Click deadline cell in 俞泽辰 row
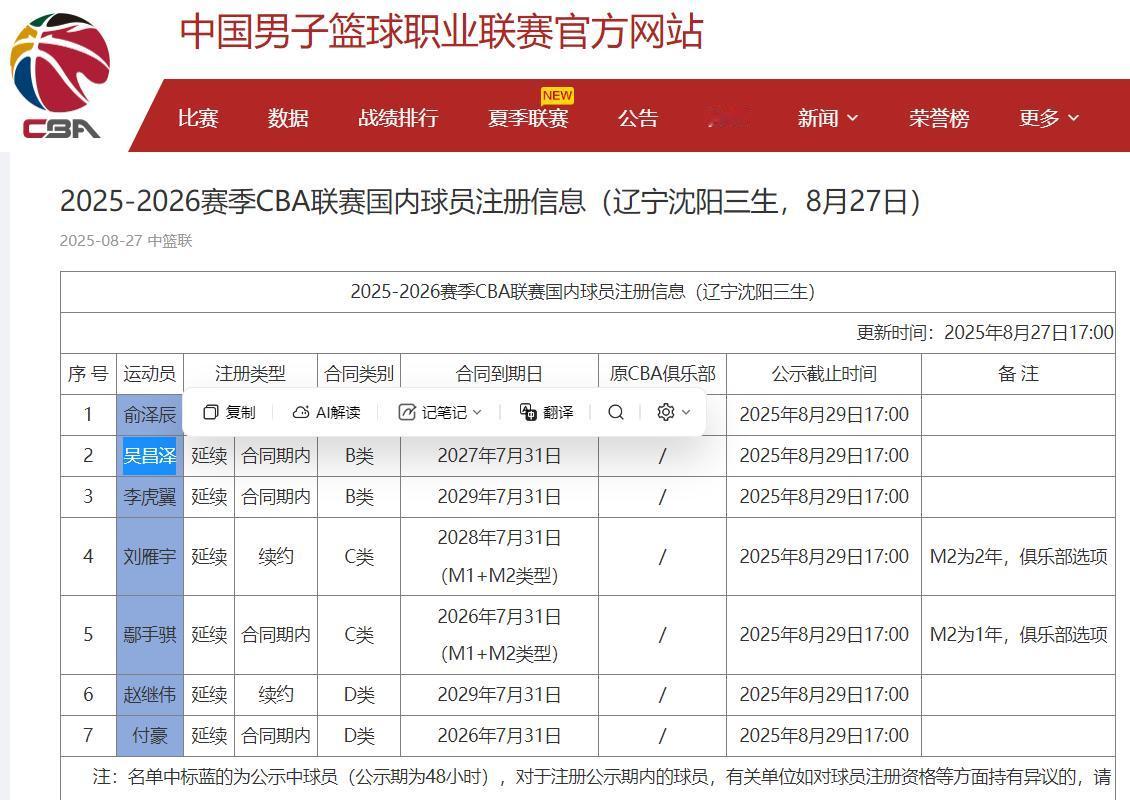This screenshot has width=1130, height=800. point(824,414)
